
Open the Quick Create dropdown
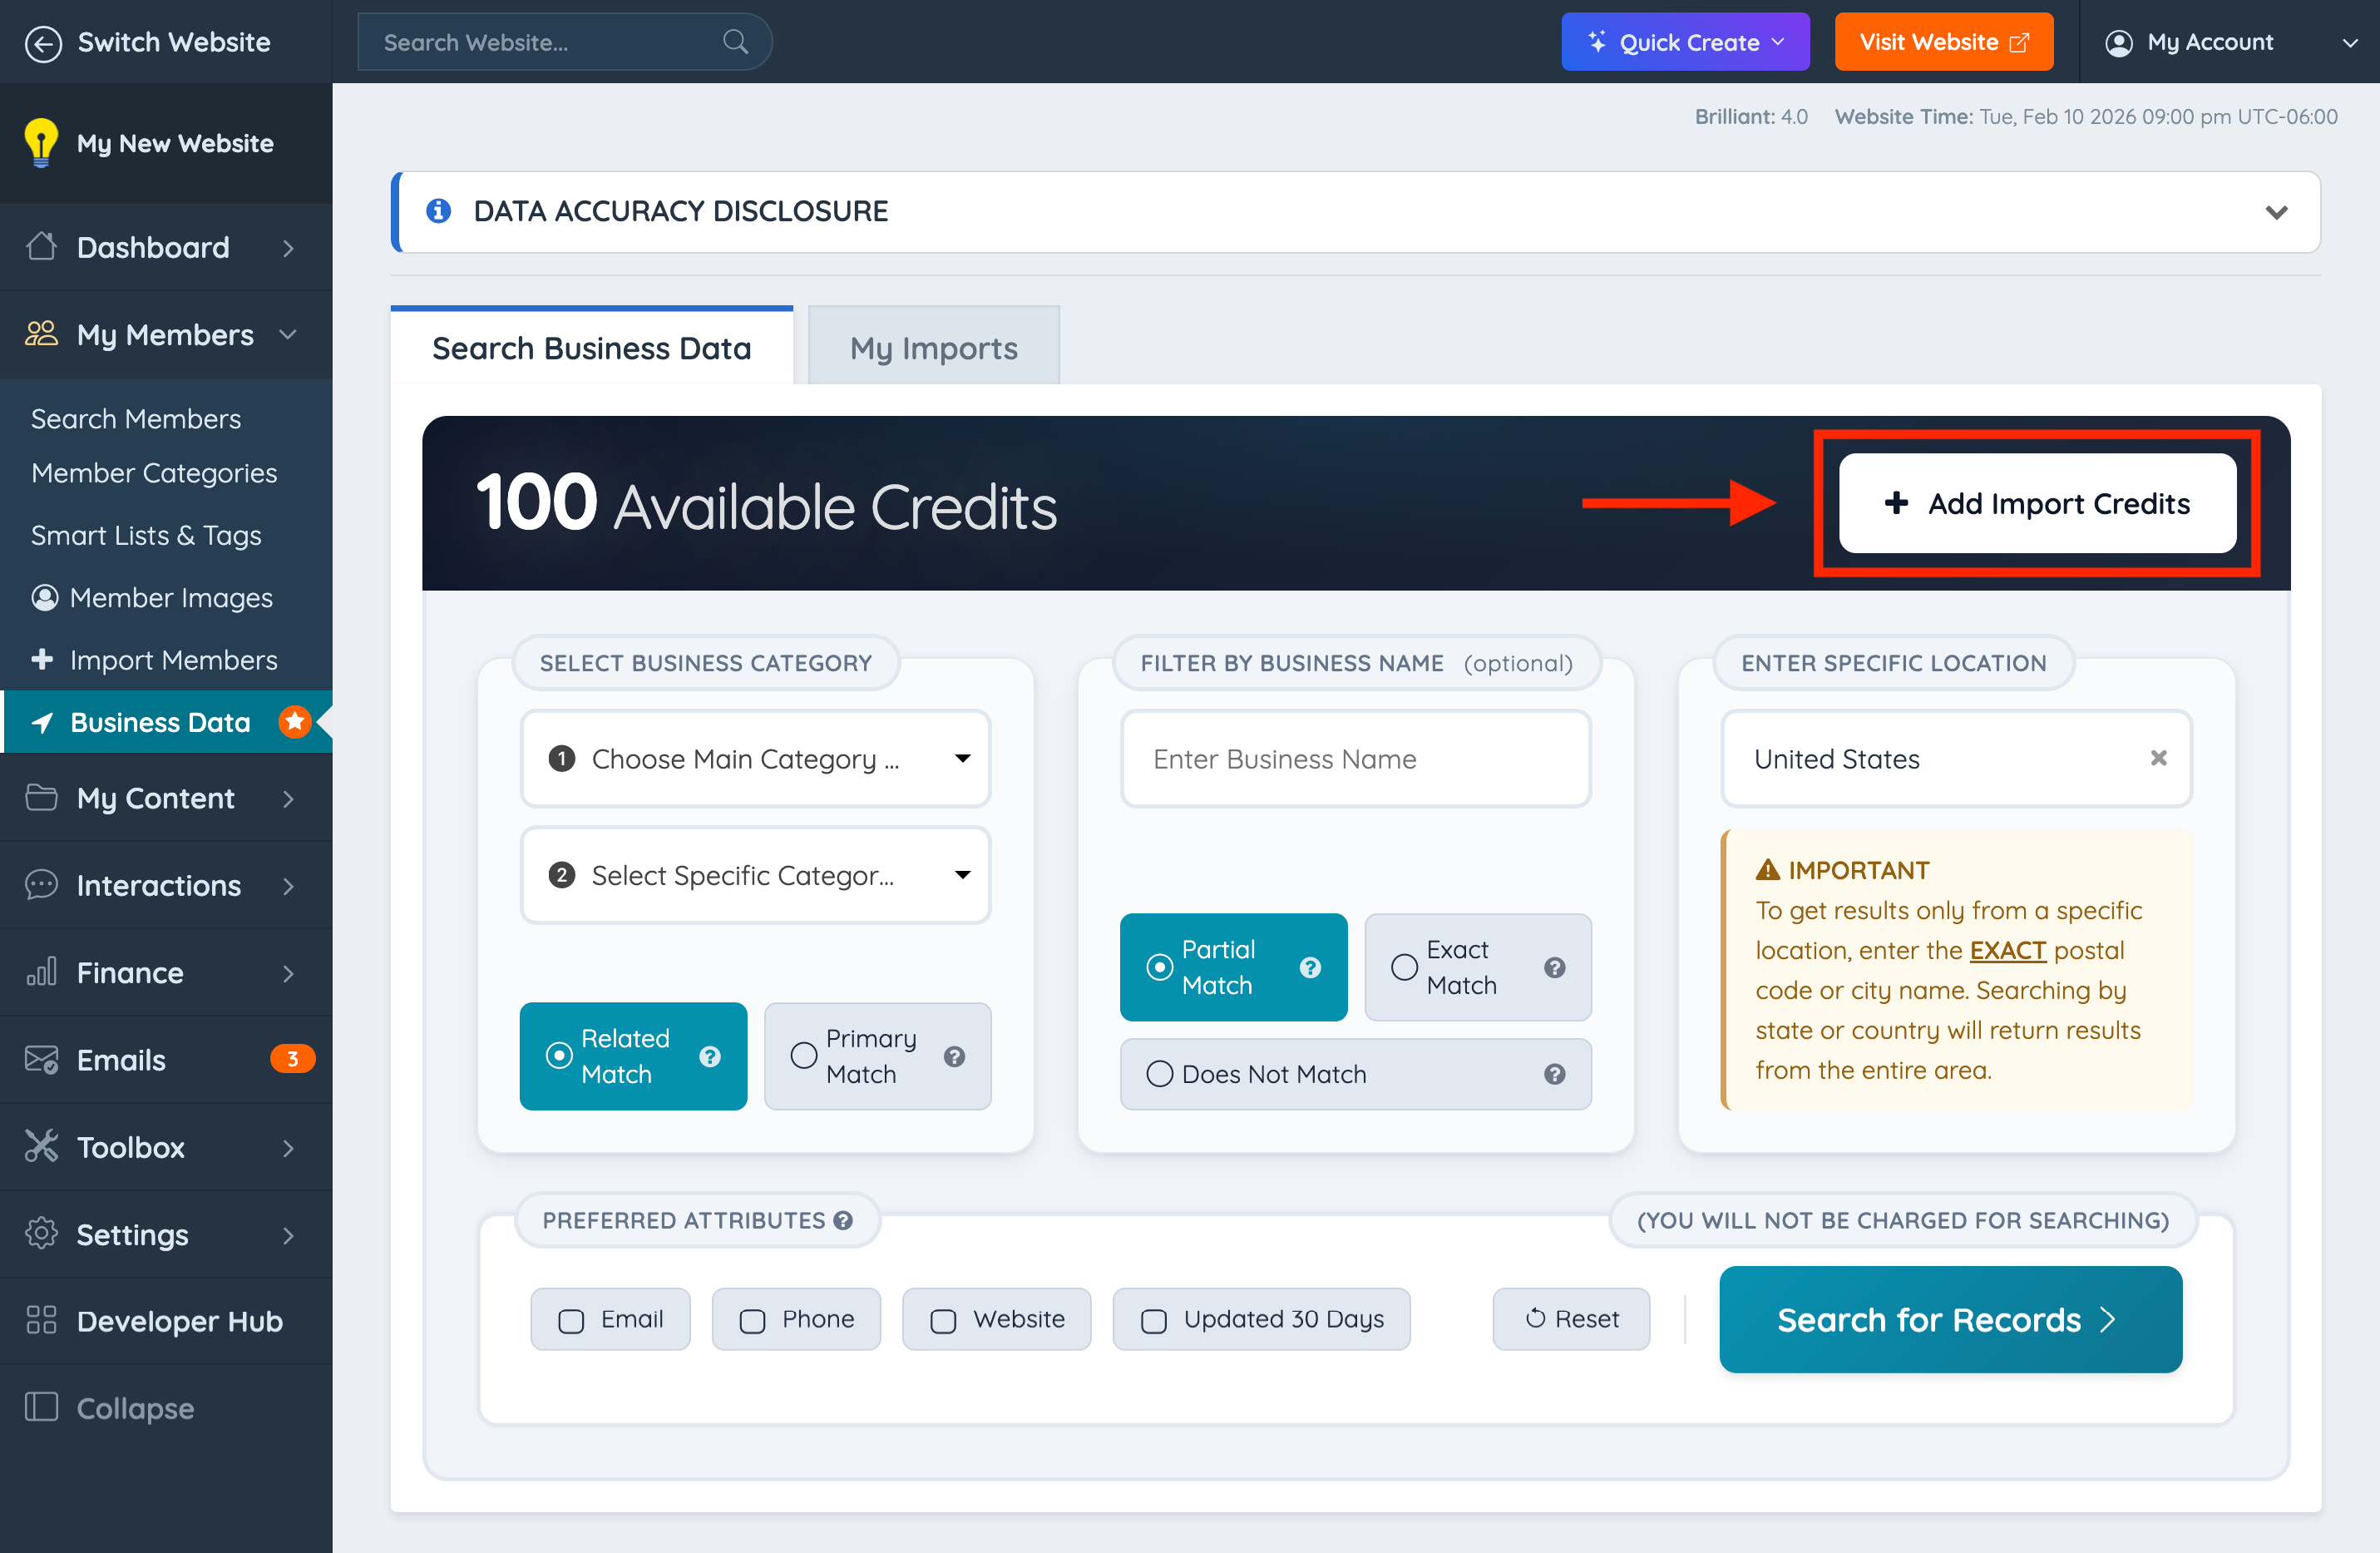click(1685, 42)
